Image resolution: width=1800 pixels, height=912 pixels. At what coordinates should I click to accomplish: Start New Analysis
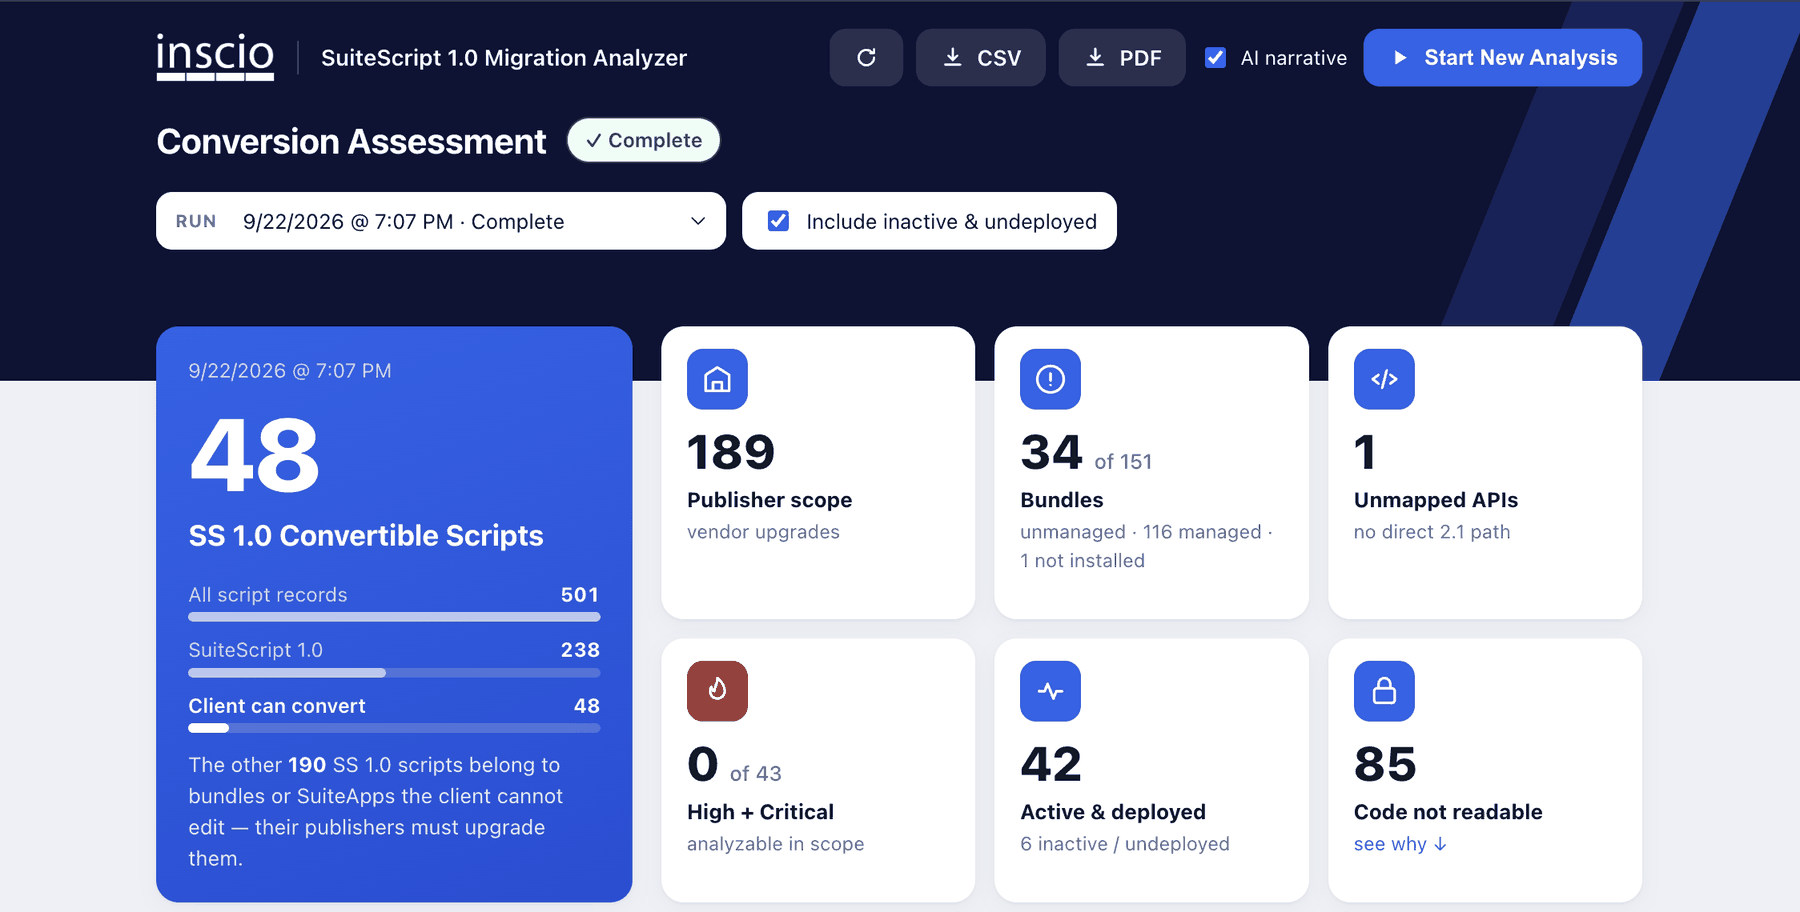point(1503,58)
